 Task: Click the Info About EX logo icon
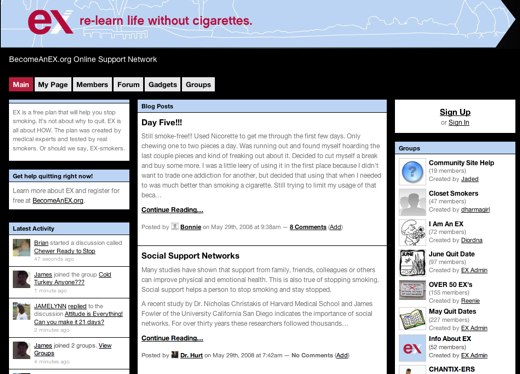(x=412, y=348)
